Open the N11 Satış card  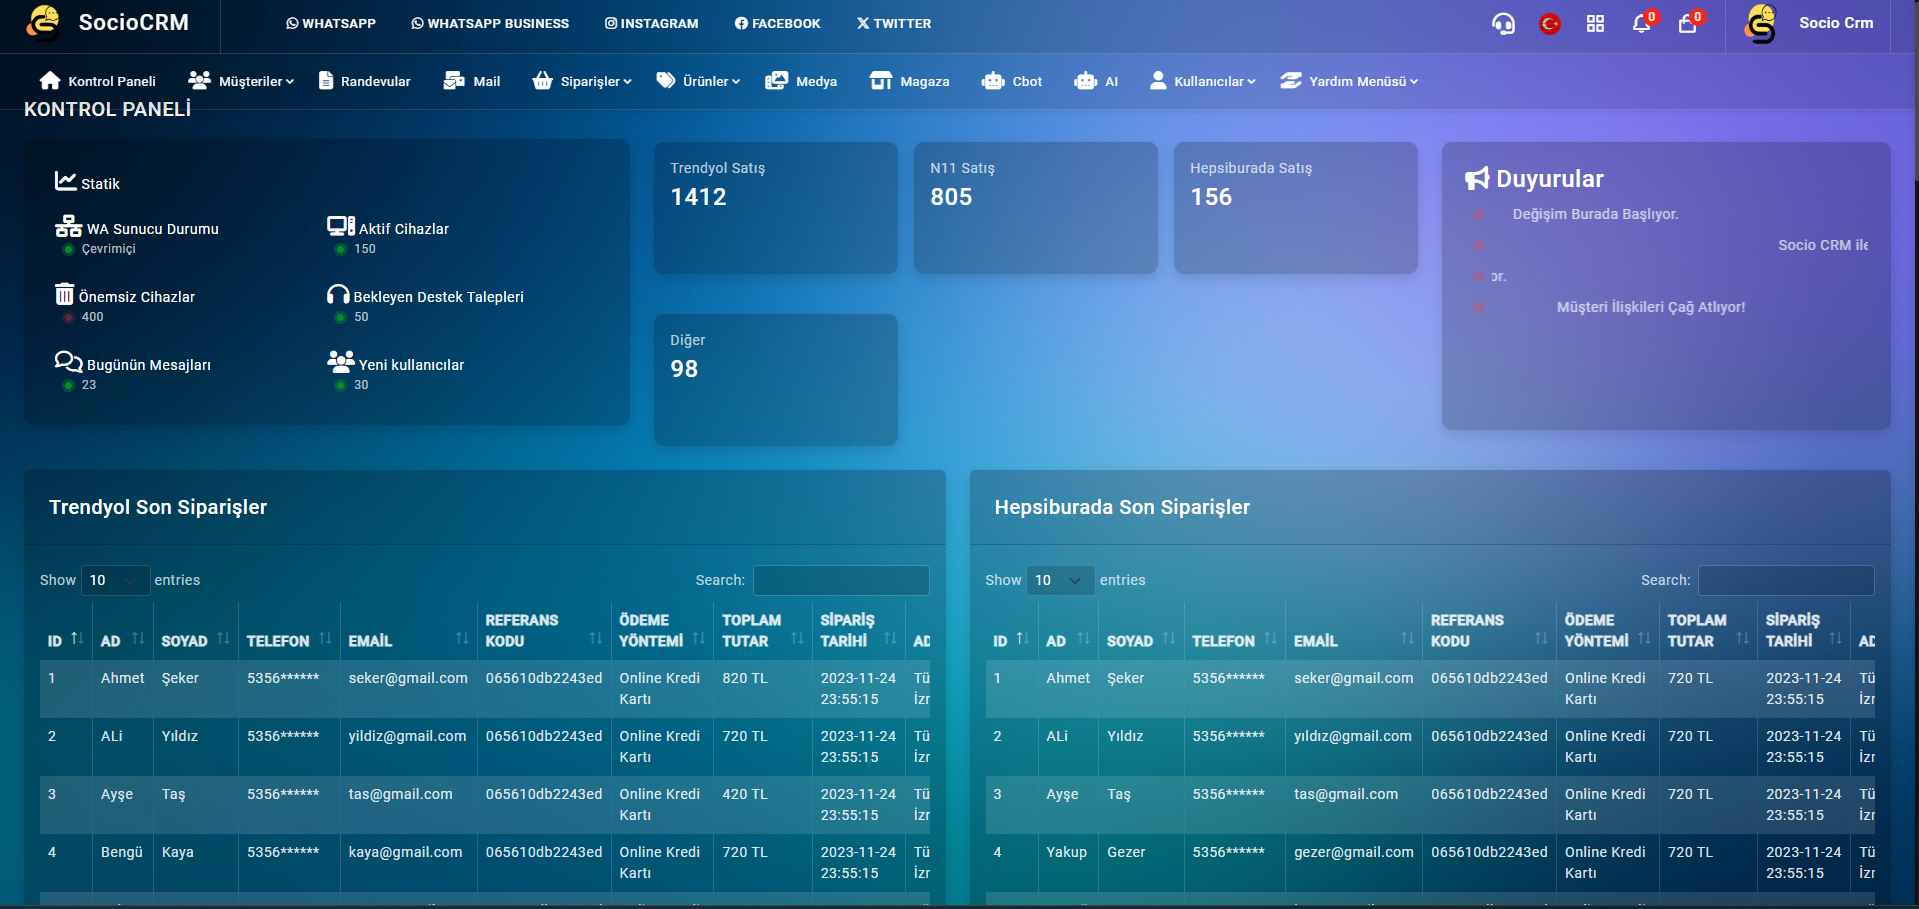click(x=1036, y=208)
